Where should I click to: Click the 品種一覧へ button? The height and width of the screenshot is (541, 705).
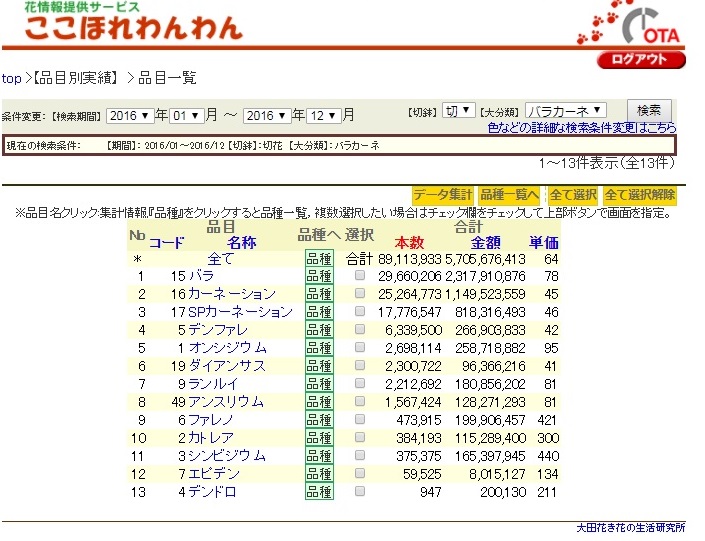509,195
